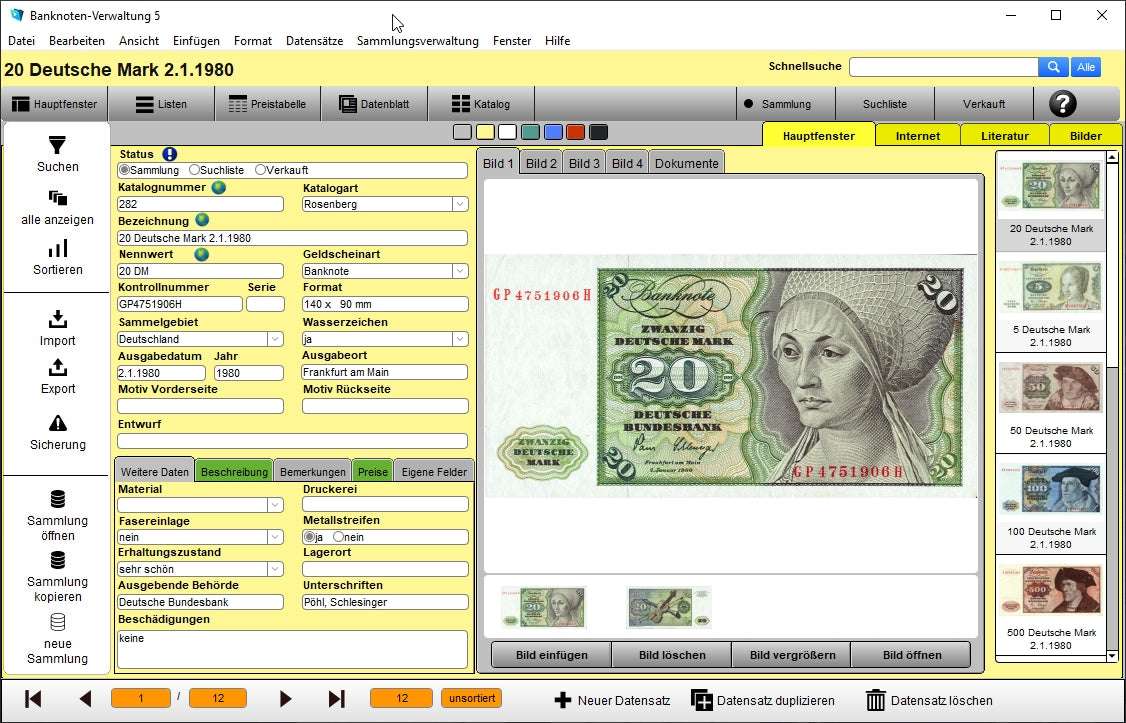This screenshot has height=723, width=1126.
Task: Open the Erhaltungszustand dropdown
Action: (275, 569)
